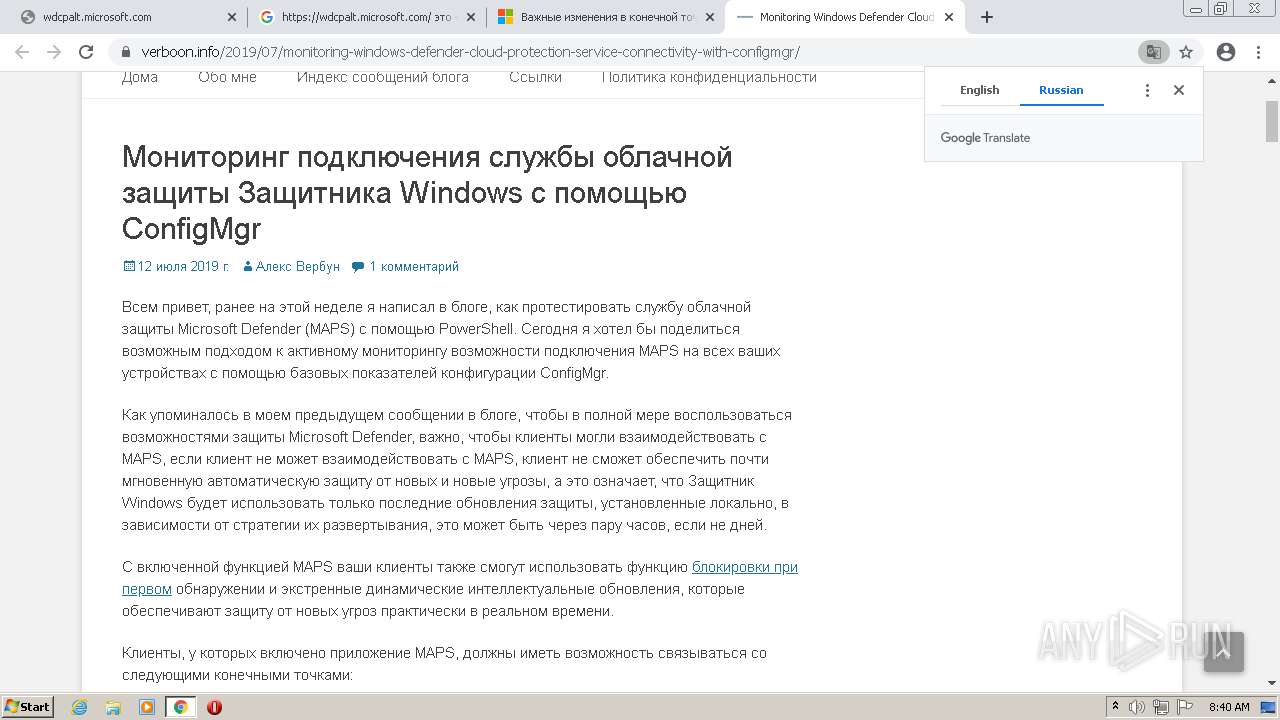Open File Explorer from the taskbar
This screenshot has height=720, width=1280.
[x=113, y=707]
